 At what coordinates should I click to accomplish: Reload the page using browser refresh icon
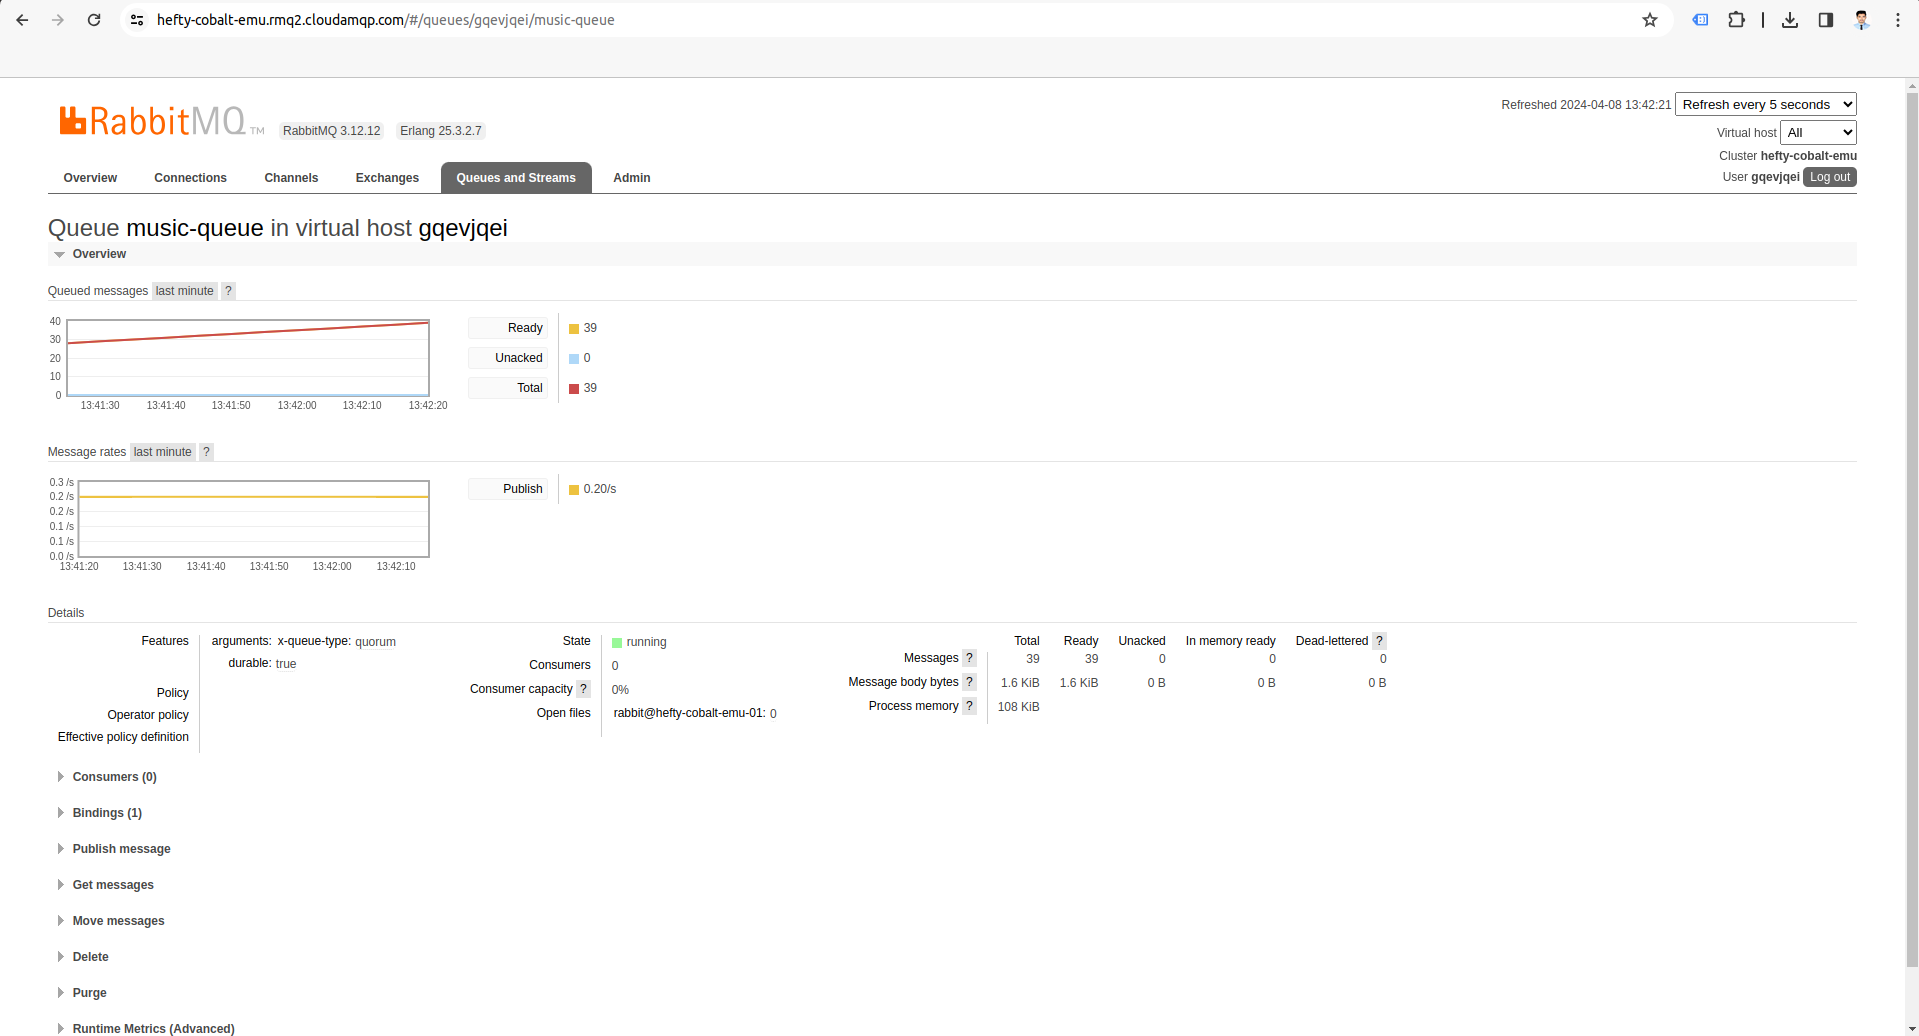click(94, 20)
